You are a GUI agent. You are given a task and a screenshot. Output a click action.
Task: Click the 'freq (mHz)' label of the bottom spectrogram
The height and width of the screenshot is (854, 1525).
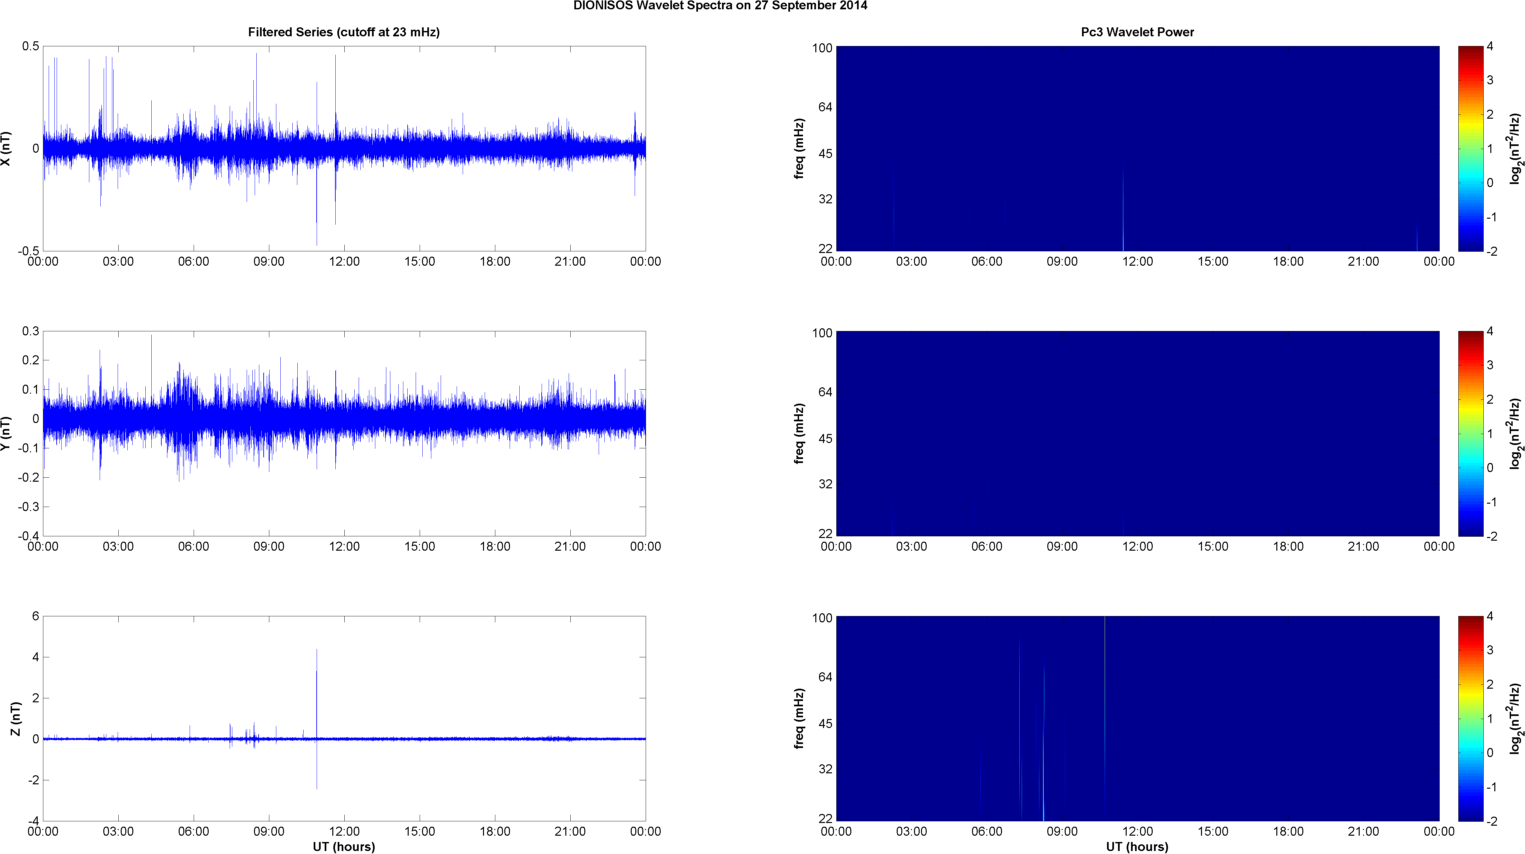[x=800, y=718]
